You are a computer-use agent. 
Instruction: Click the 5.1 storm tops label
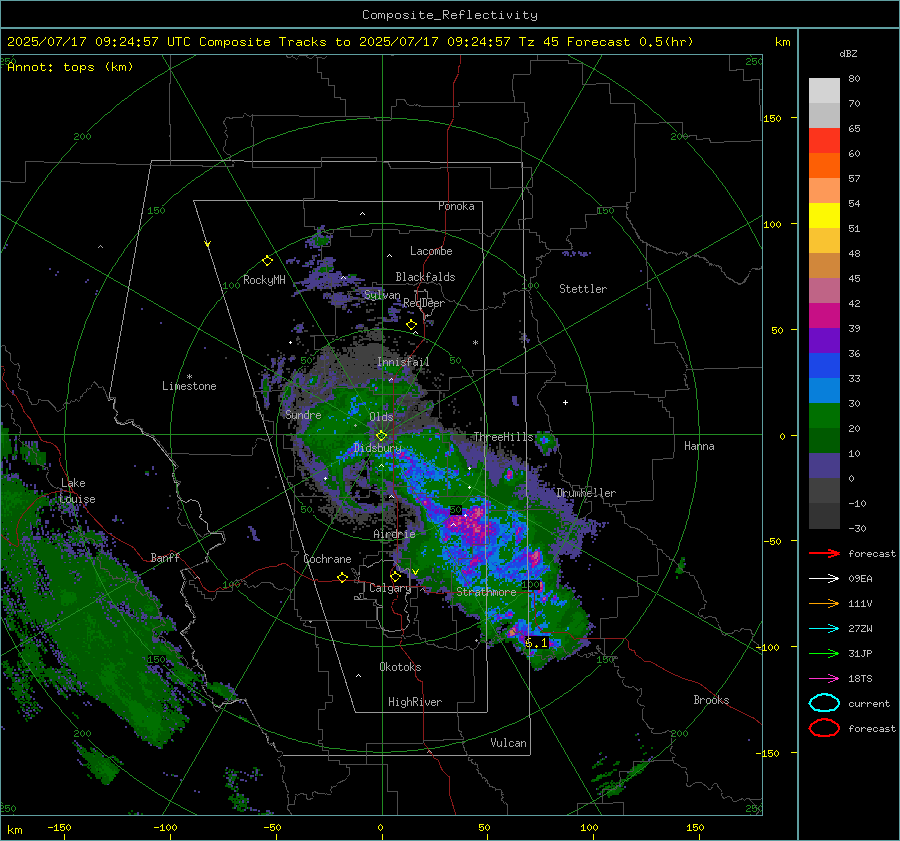[537, 643]
